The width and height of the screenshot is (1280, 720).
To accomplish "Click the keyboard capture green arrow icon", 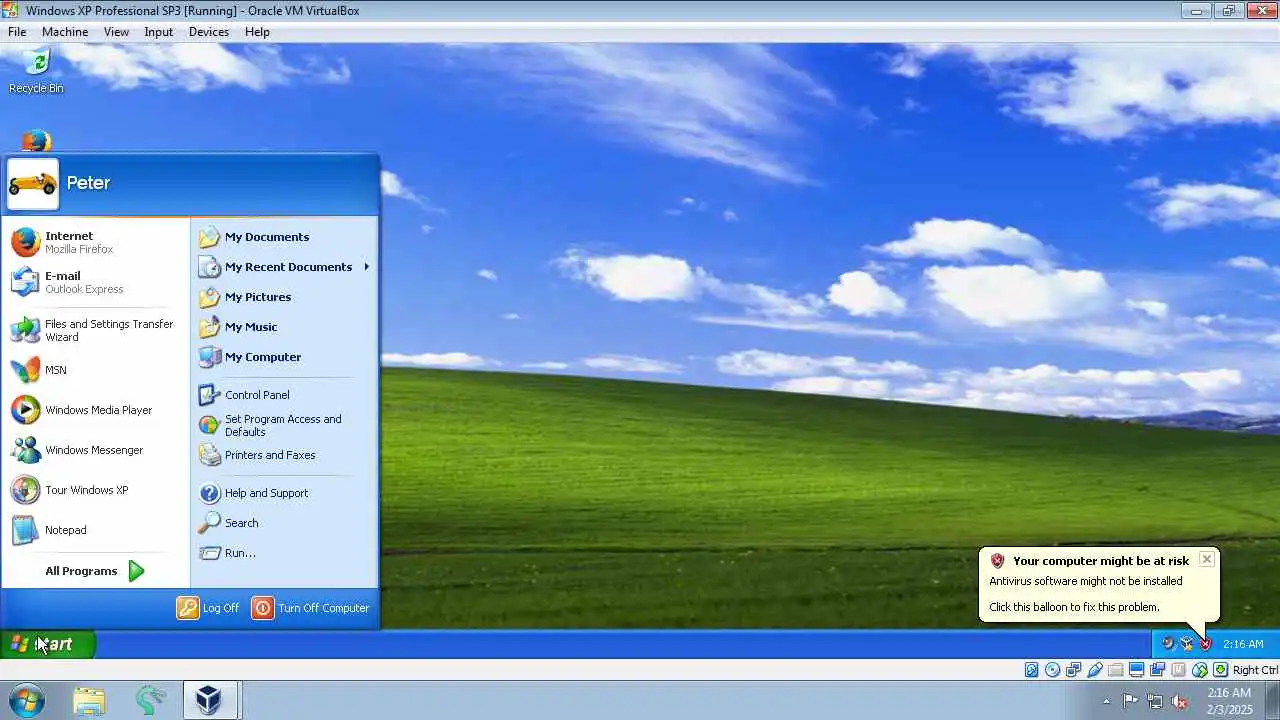I will point(1221,670).
